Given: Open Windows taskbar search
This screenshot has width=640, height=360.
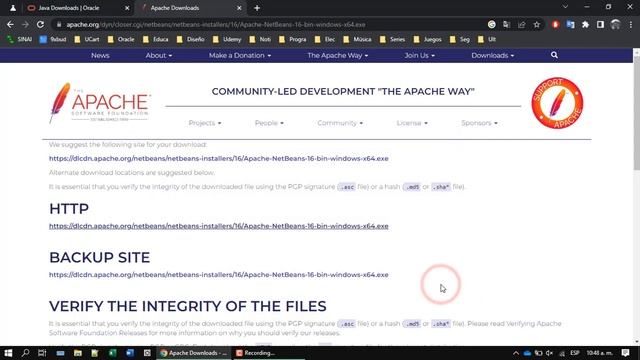Looking at the screenshot, I should 25,353.
